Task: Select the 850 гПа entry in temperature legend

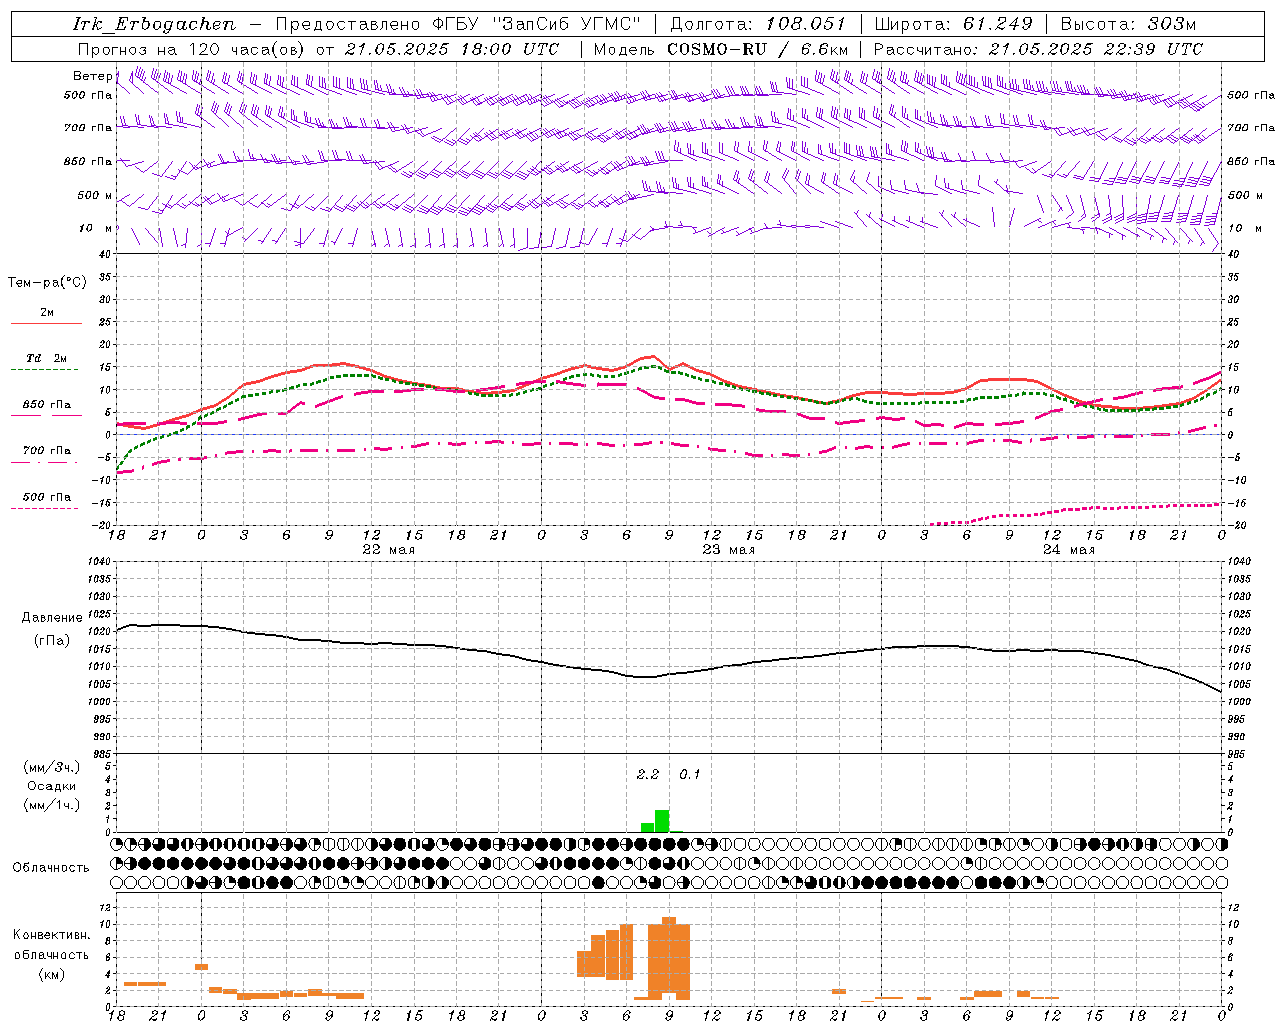Action: (46, 405)
